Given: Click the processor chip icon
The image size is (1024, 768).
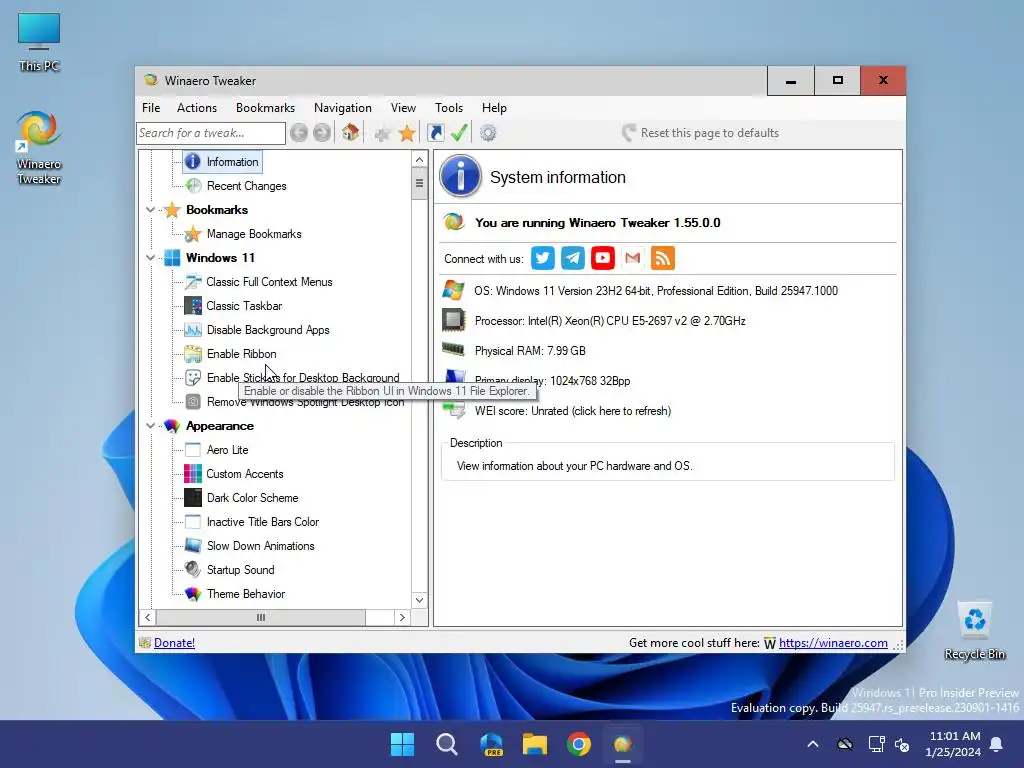Looking at the screenshot, I should pos(453,321).
